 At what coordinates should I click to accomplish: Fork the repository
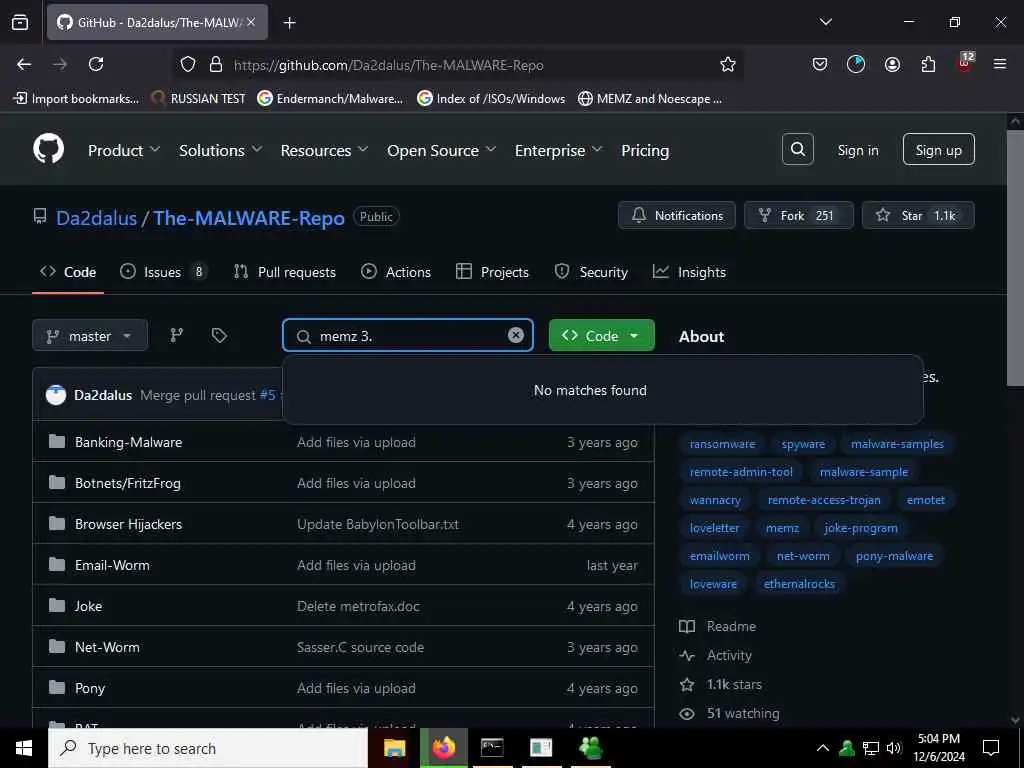point(799,216)
